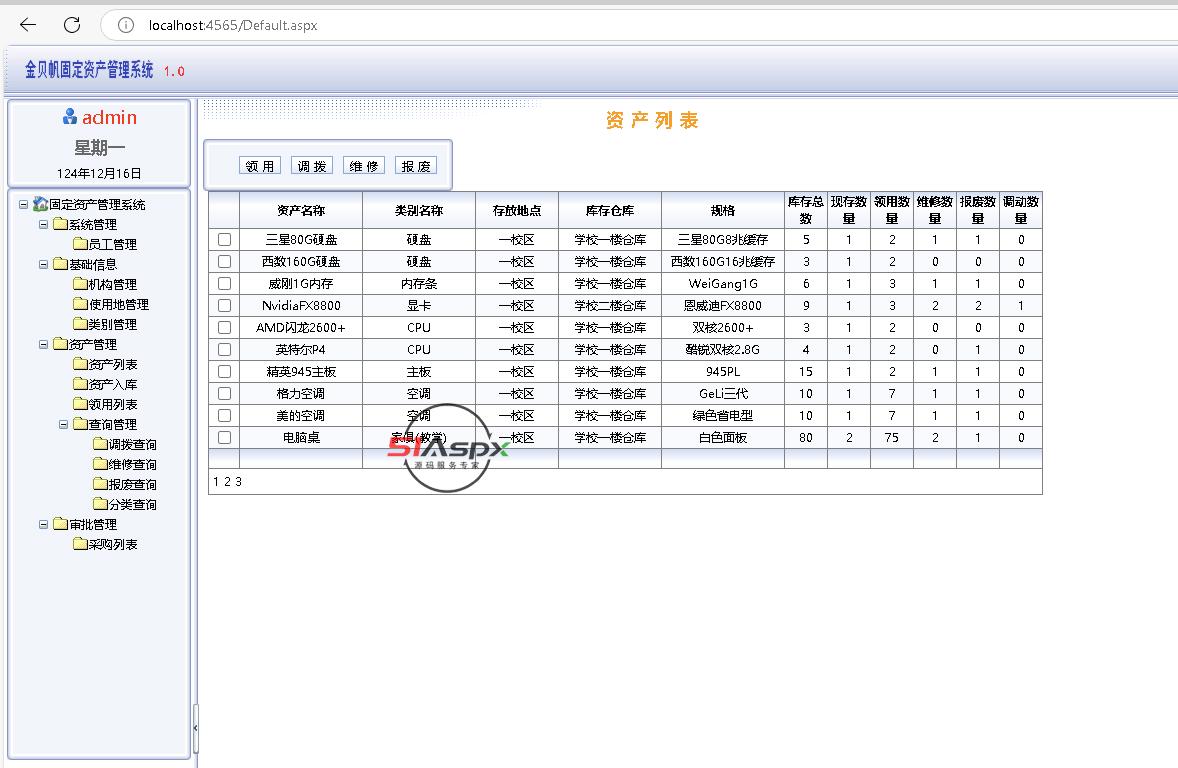Collapse the sidebar with the splitter arrow
The image size is (1178, 768).
pyautogui.click(x=195, y=728)
